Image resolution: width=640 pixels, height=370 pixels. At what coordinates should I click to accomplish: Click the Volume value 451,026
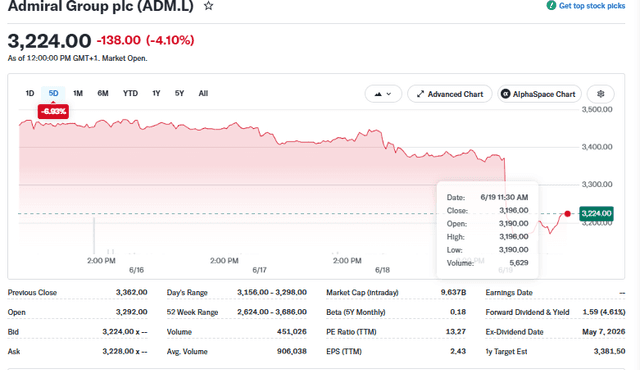(292, 332)
